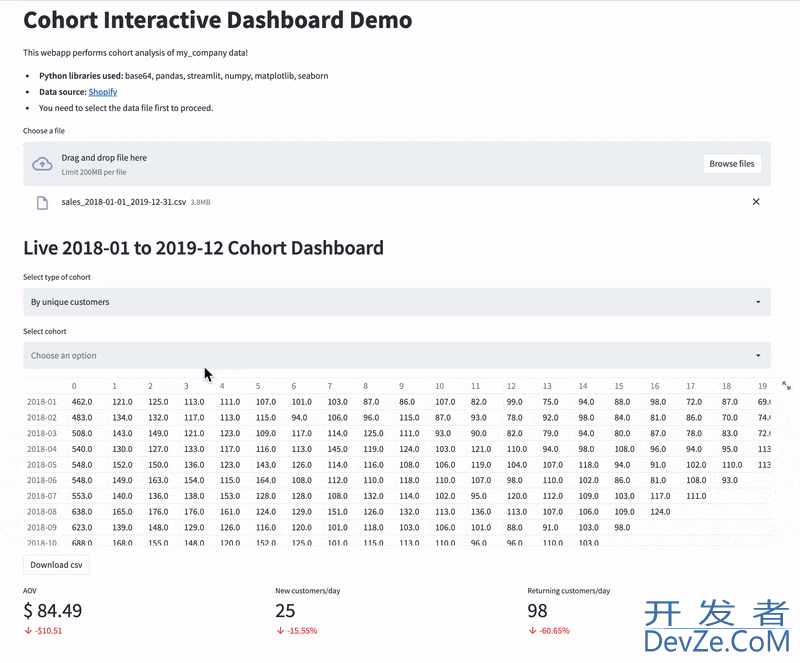Viewport: 800px width, 663px height.
Task: Expand the data table to fullscreen
Action: tap(786, 386)
